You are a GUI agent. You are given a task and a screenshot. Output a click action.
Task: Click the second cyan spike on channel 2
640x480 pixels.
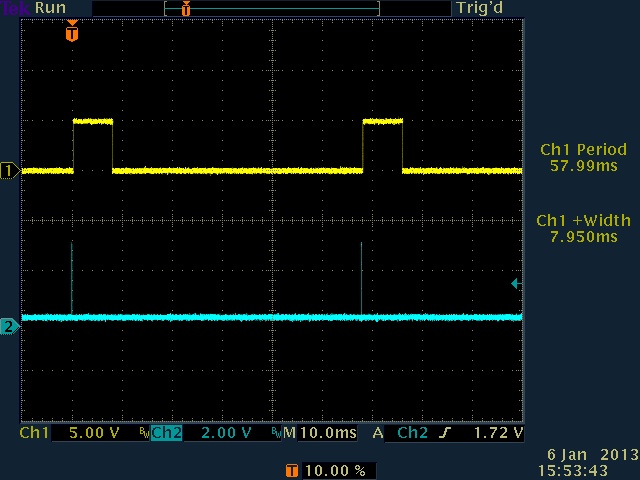pos(361,278)
